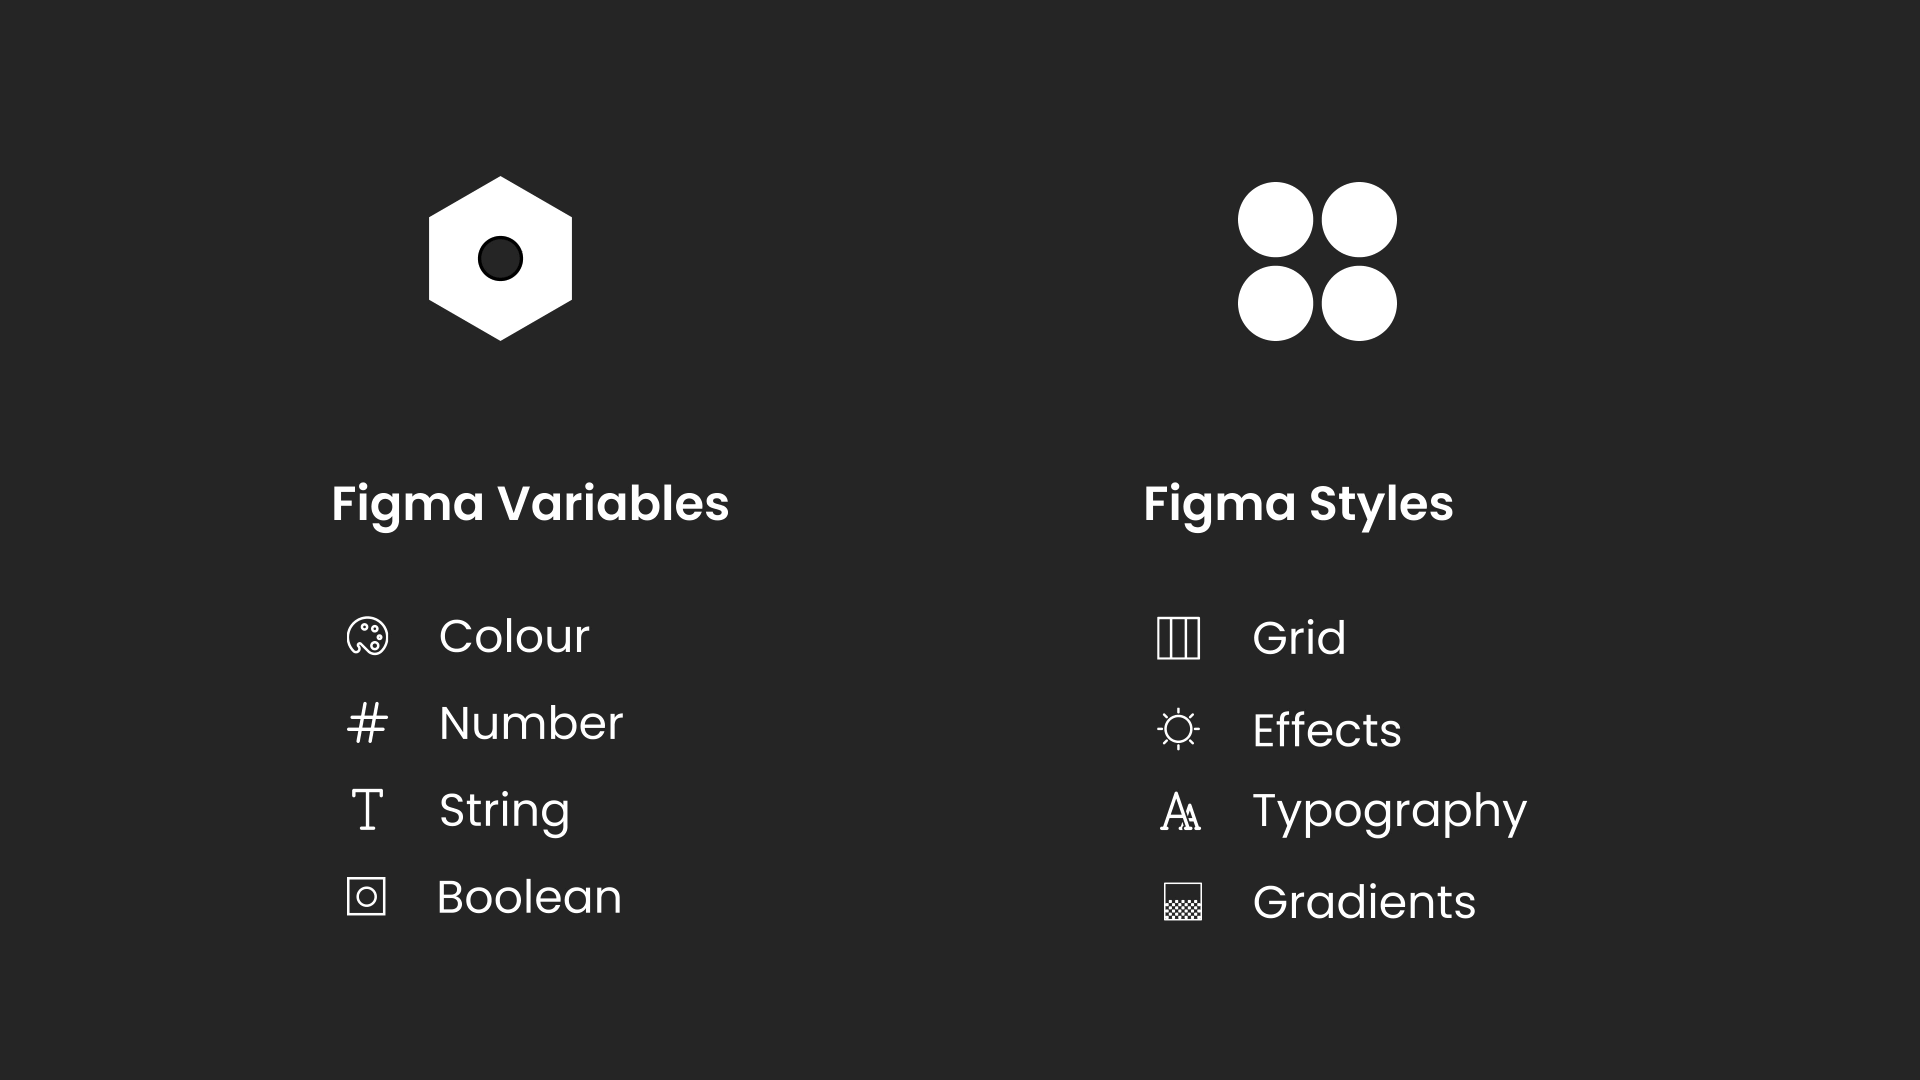1920x1080 pixels.
Task: Select the Grid columns icon
Action: click(1178, 638)
